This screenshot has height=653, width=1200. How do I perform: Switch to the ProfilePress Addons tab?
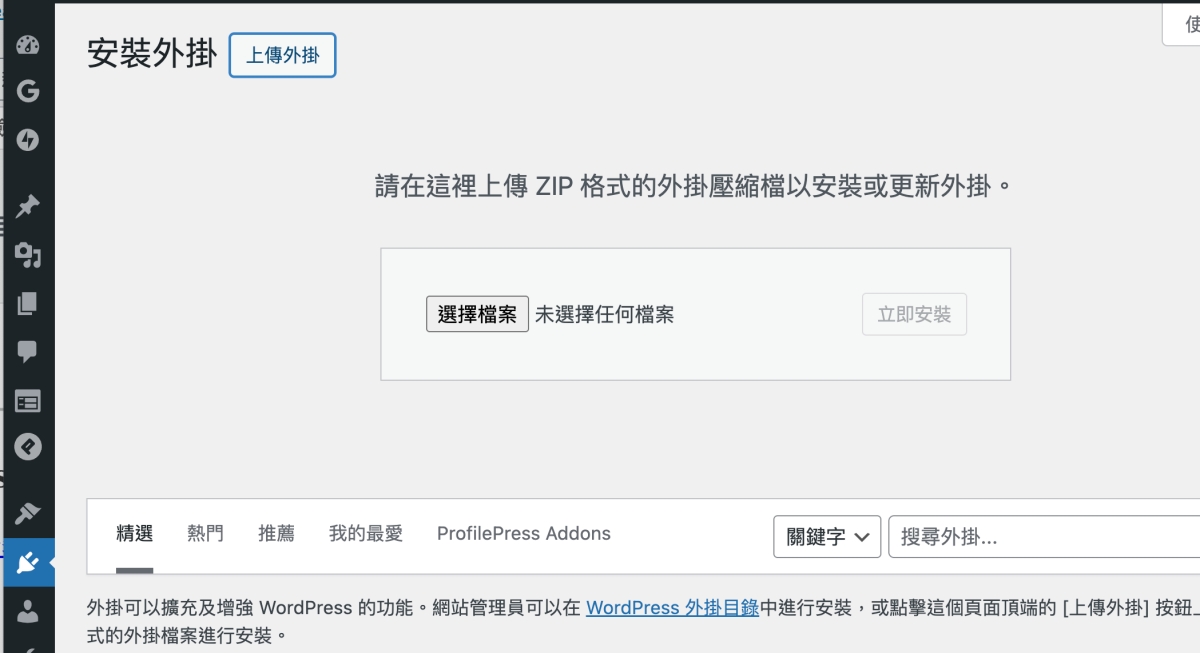coord(524,534)
